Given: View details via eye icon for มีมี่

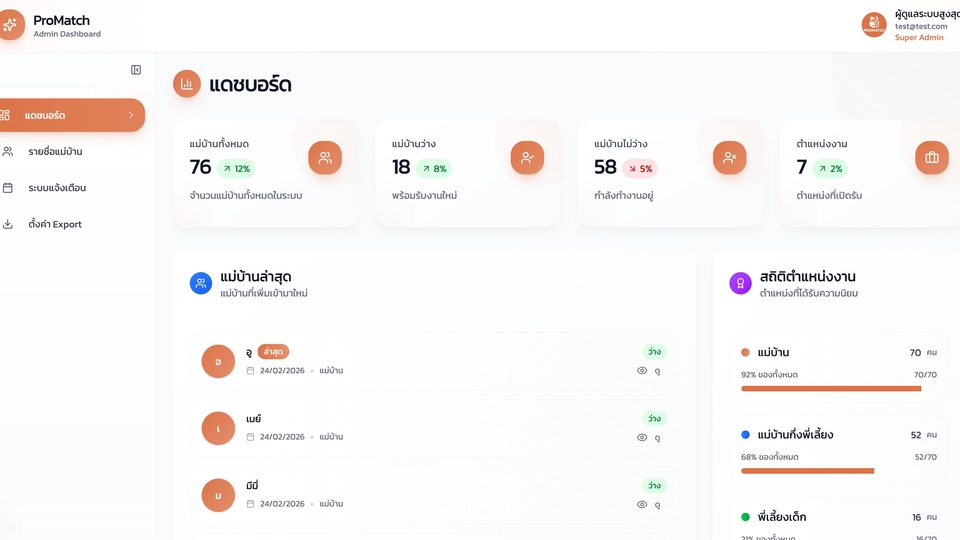Looking at the screenshot, I should coord(642,504).
